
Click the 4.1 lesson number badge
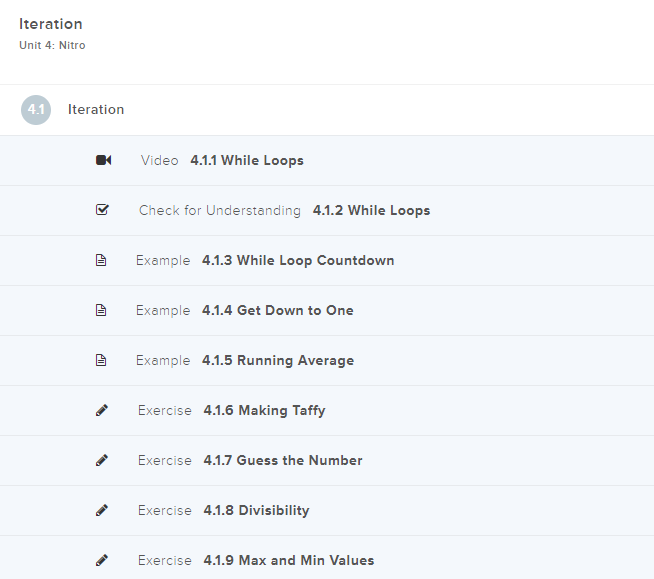pos(36,110)
